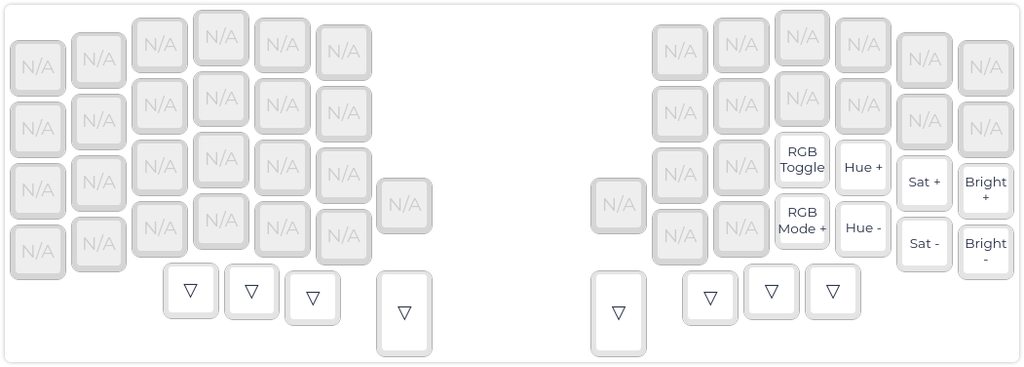Viewport: 1024px width, 367px height.
Task: Select middle transparent key of right thumb row
Action: [771, 291]
